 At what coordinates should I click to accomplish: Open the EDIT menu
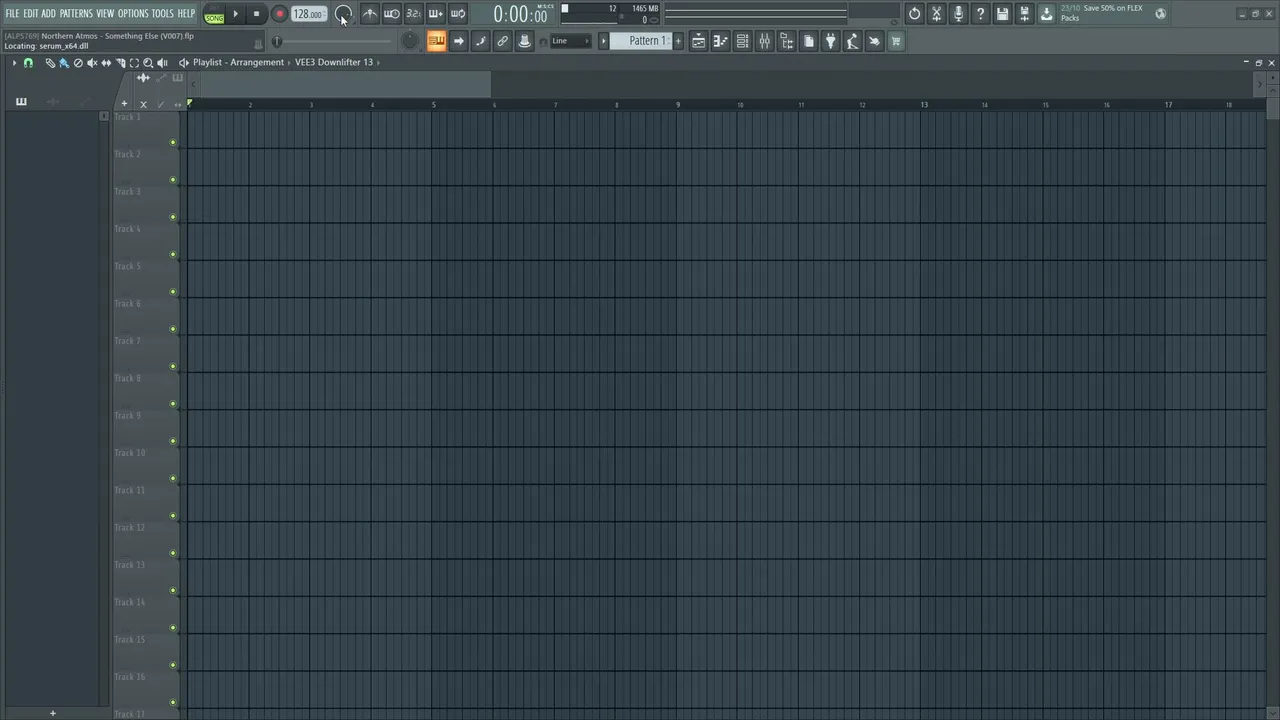[31, 14]
